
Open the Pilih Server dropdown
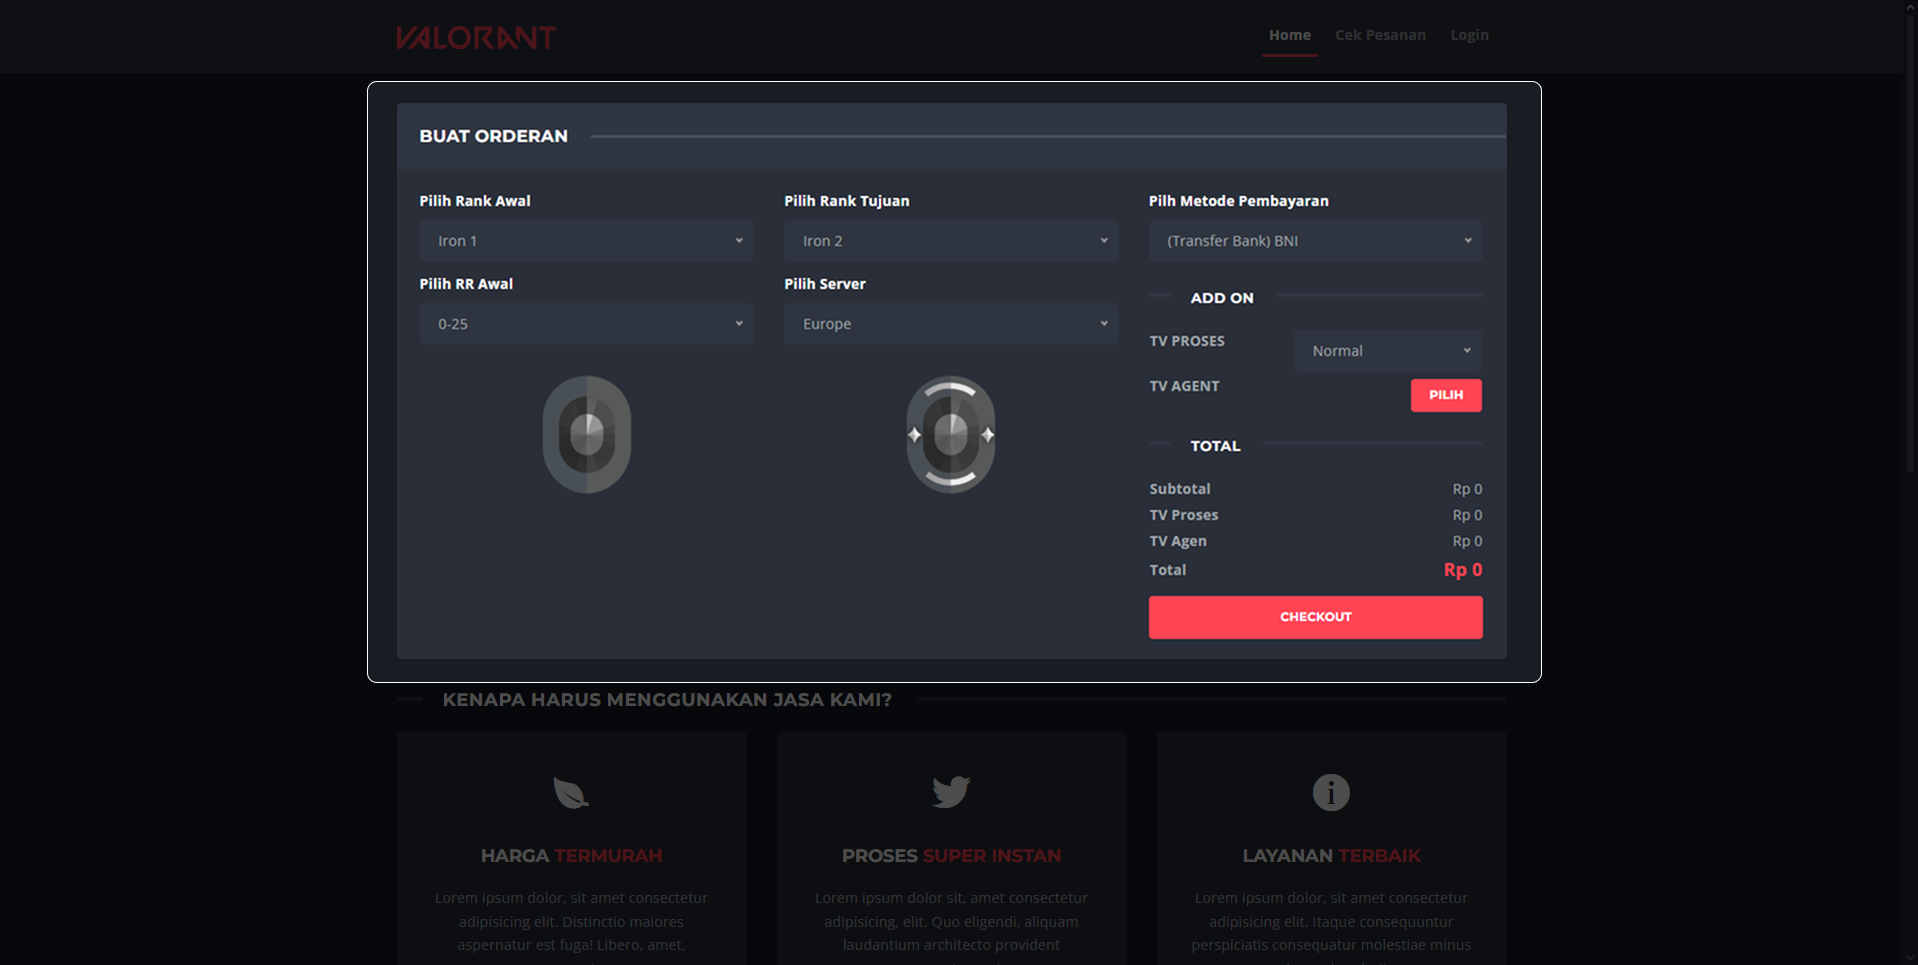[x=950, y=324]
